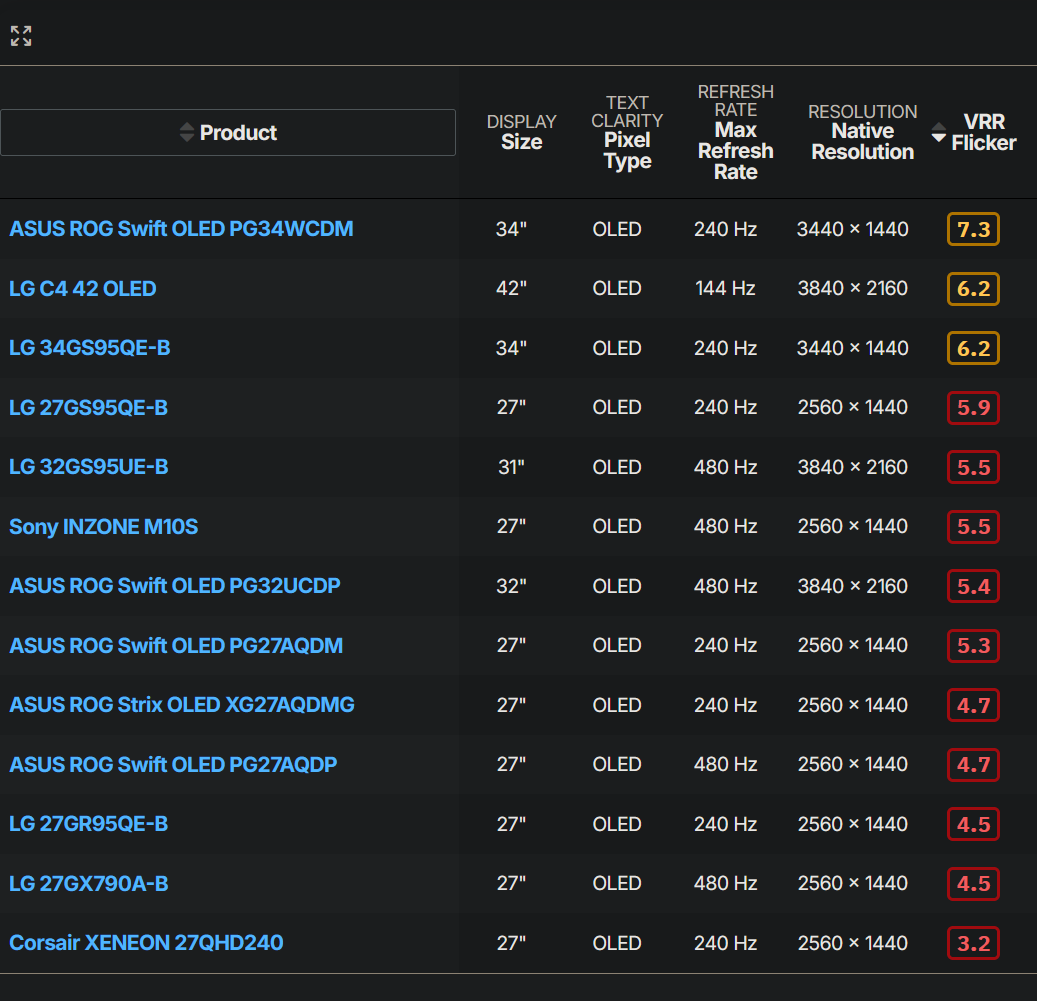Sort by the Product column arrows
1037x1001 pixels.
click(187, 132)
